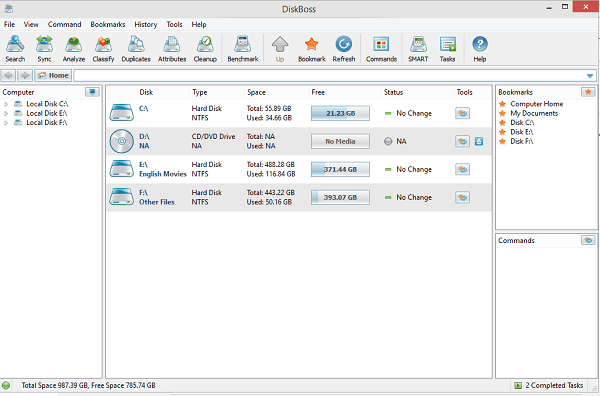Open the Help menu
The width and height of the screenshot is (600, 396).
(199, 24)
